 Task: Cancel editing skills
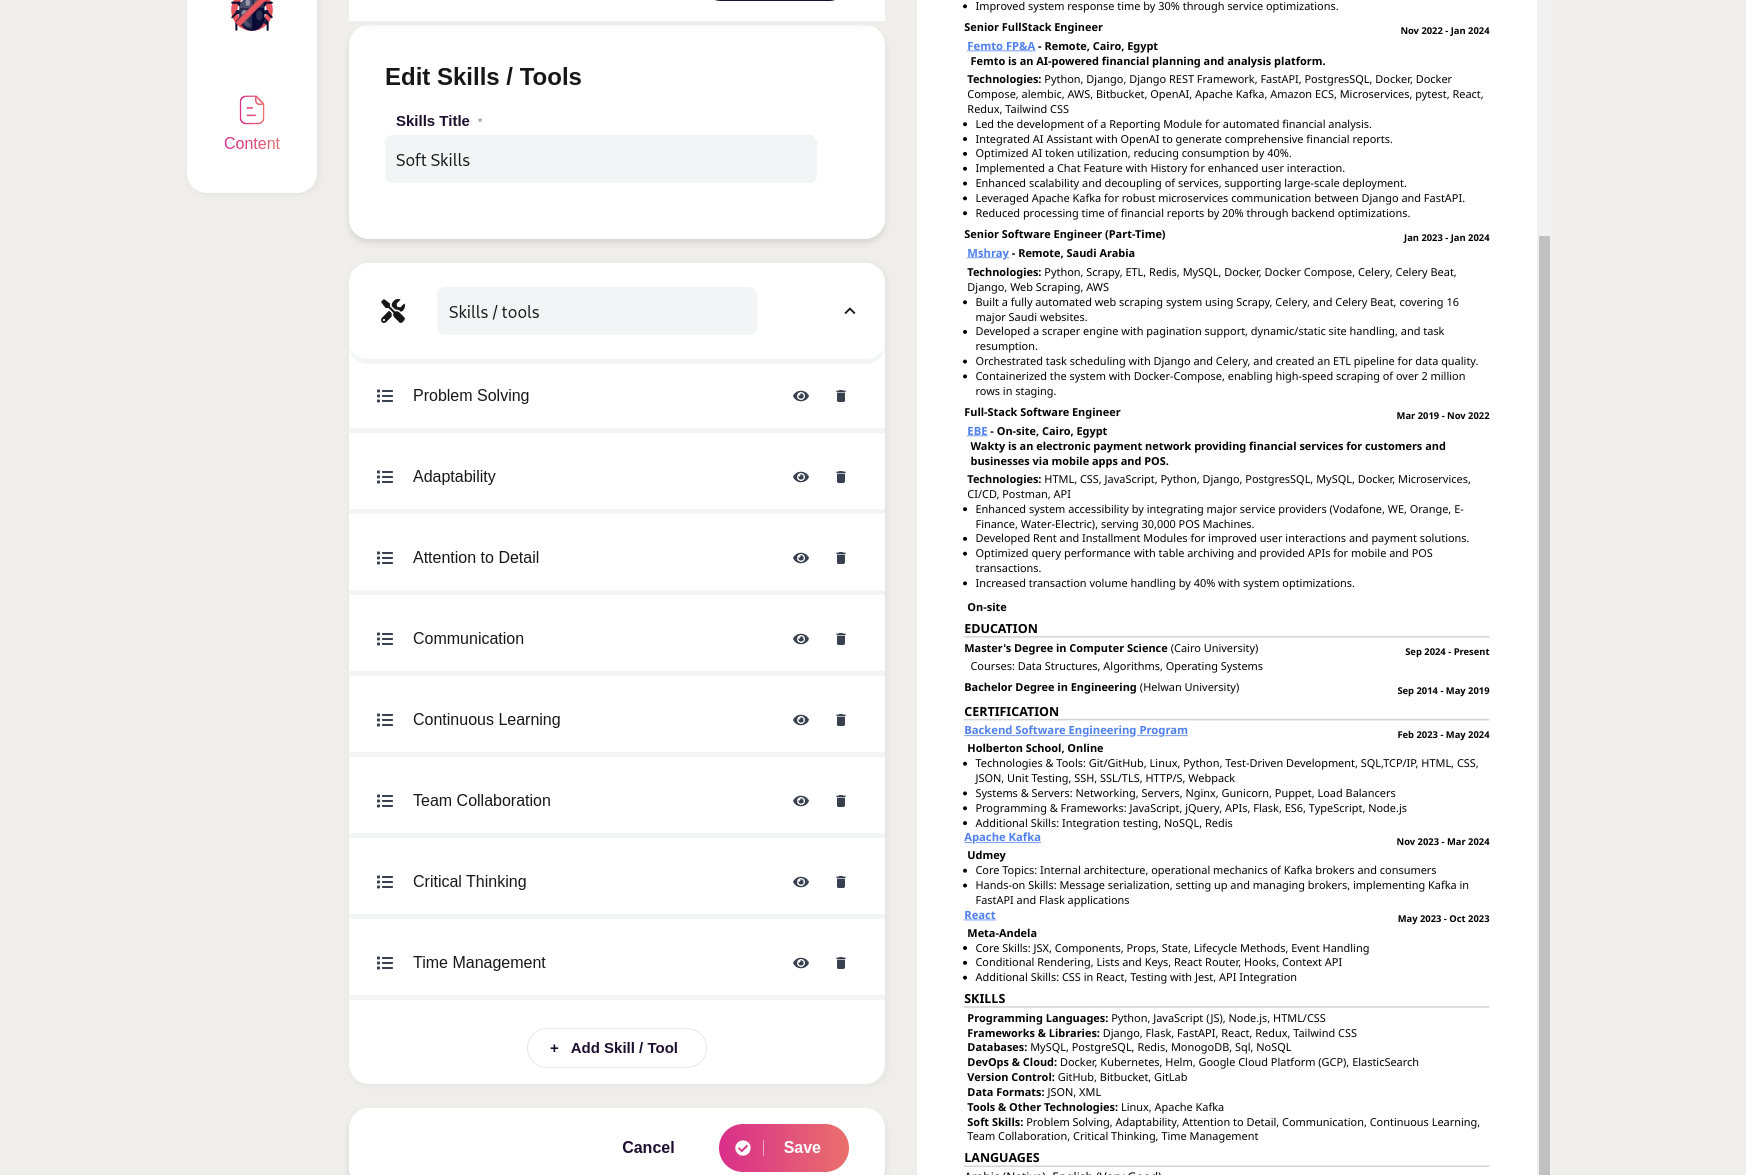tap(648, 1148)
